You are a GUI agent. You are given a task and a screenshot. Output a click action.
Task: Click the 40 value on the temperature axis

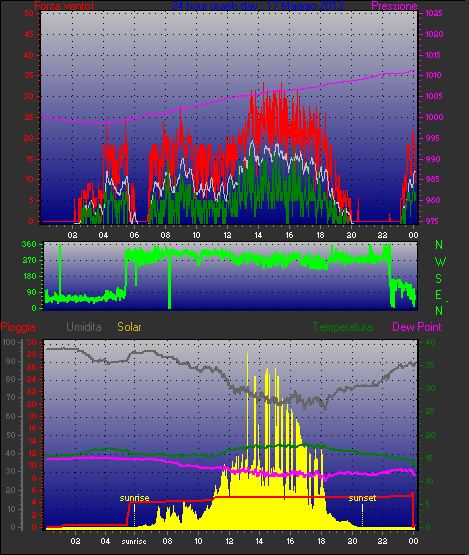click(430, 342)
